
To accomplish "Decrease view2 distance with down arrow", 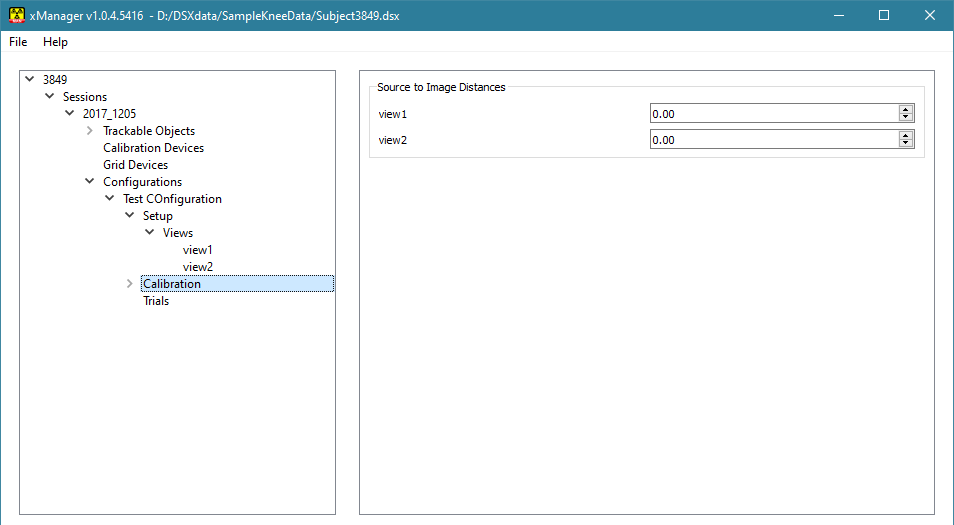I will point(906,144).
